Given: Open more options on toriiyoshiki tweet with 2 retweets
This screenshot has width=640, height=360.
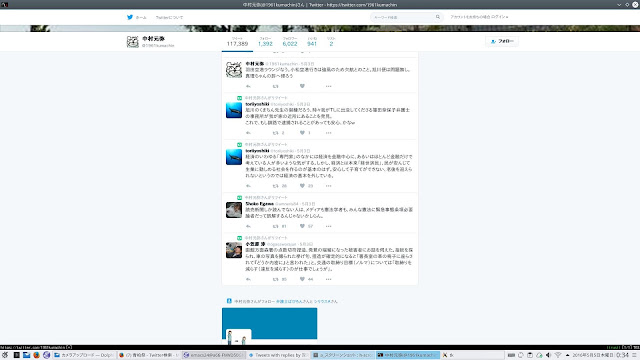Looking at the screenshot, I should tap(329, 133).
